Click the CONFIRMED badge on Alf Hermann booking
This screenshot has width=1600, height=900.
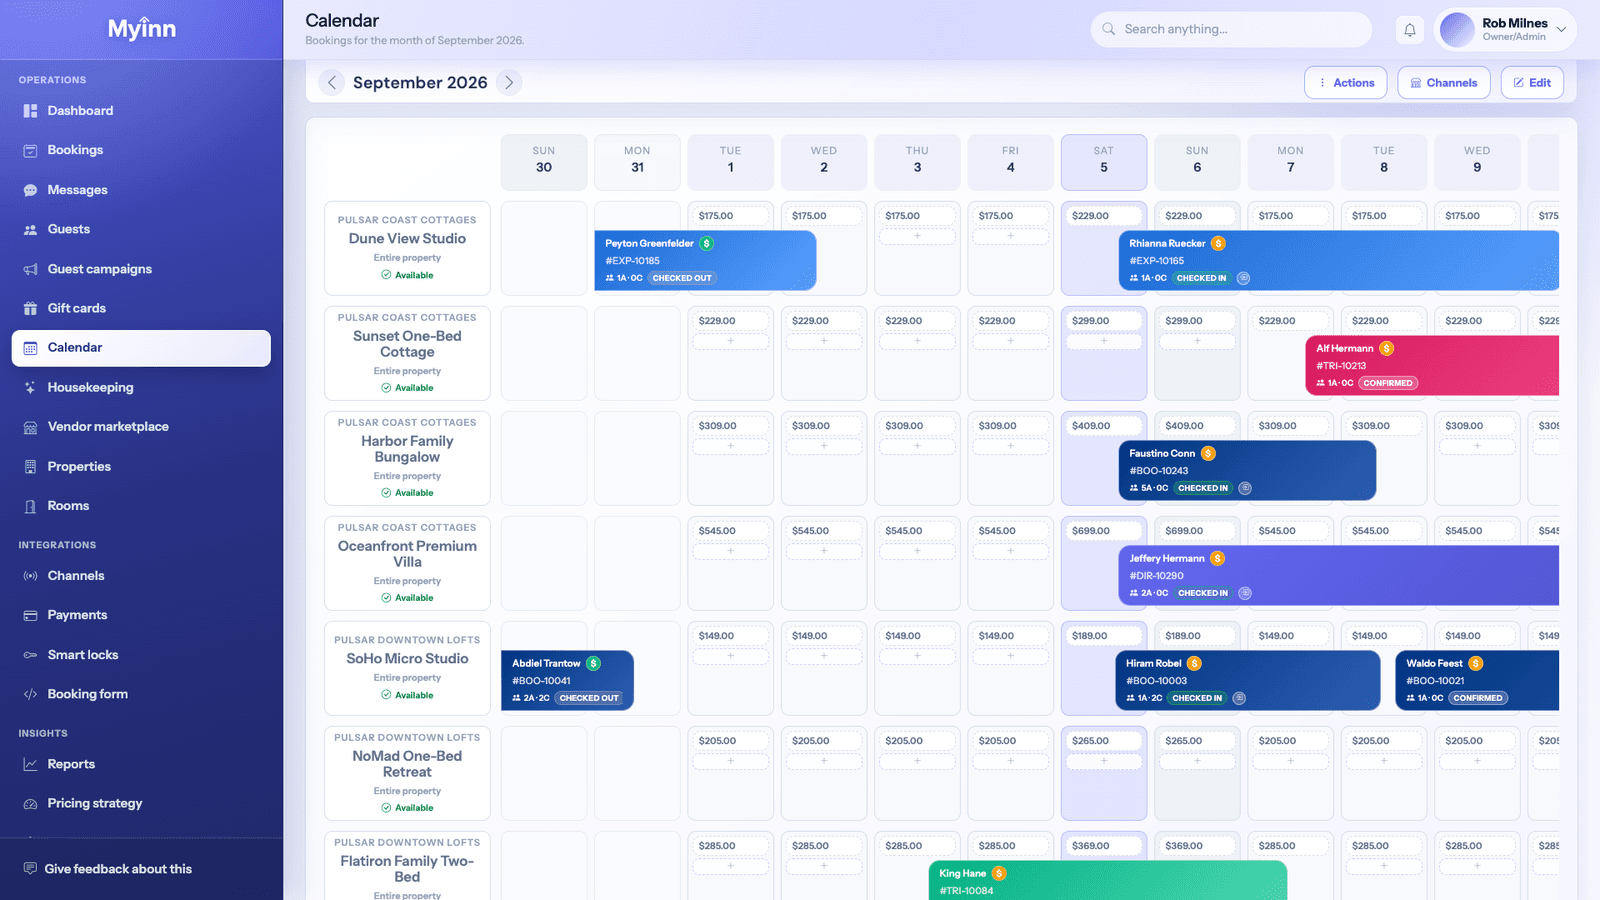pyautogui.click(x=1388, y=383)
